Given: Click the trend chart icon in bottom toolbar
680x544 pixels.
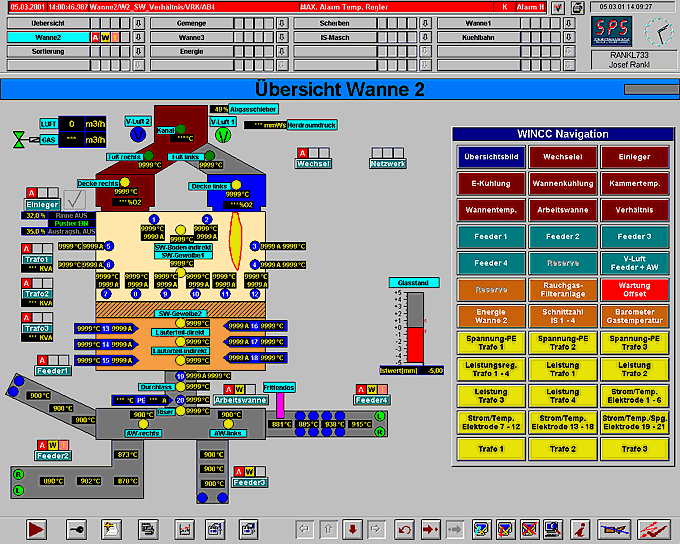Looking at the screenshot, I should tap(184, 529).
